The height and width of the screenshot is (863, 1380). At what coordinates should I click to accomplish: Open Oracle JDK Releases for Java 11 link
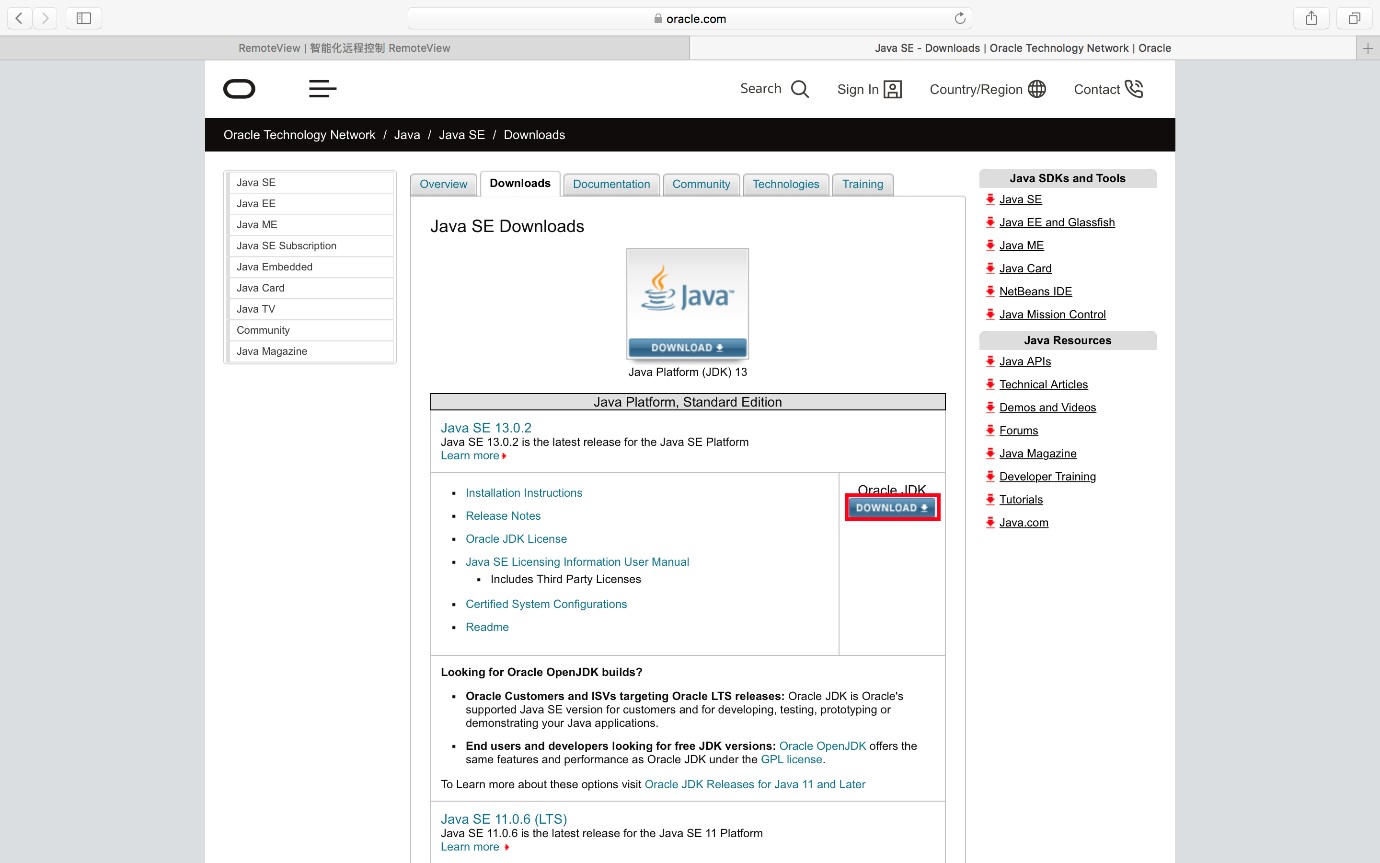[x=755, y=785]
